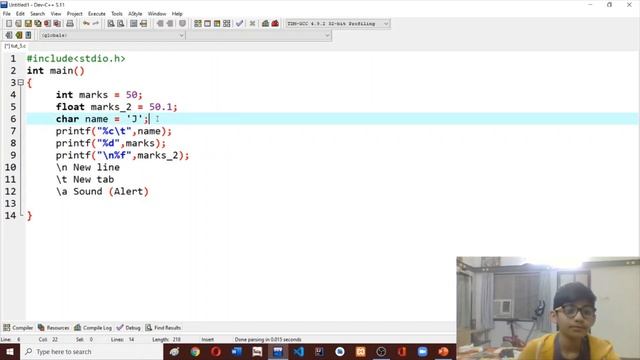Click the 'float marks_2 = 50.1;' line

tap(117, 107)
